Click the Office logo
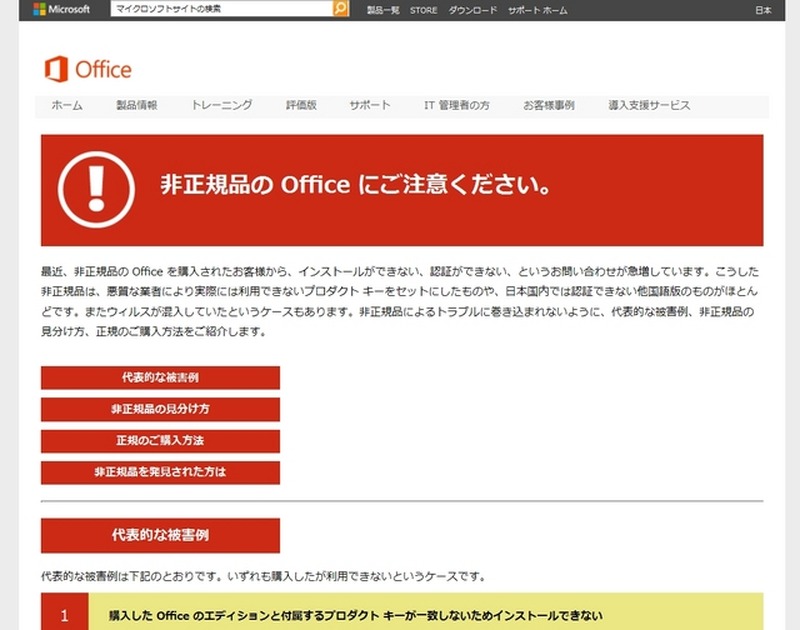Image resolution: width=800 pixels, height=630 pixels. pyautogui.click(x=88, y=69)
